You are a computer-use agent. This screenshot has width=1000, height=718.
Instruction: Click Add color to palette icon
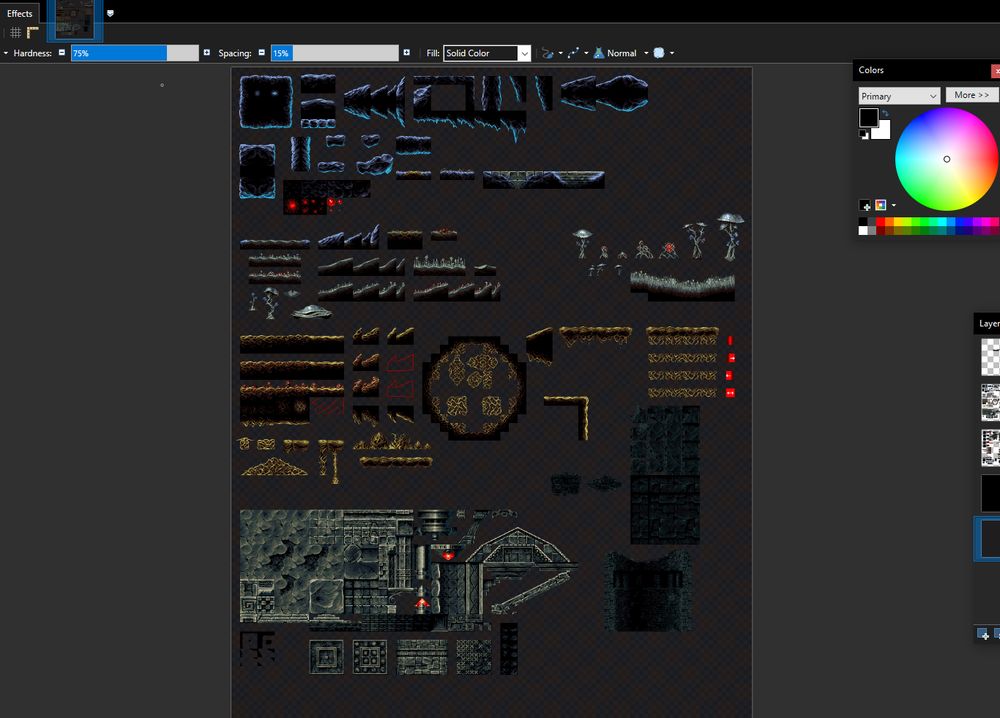tap(865, 205)
